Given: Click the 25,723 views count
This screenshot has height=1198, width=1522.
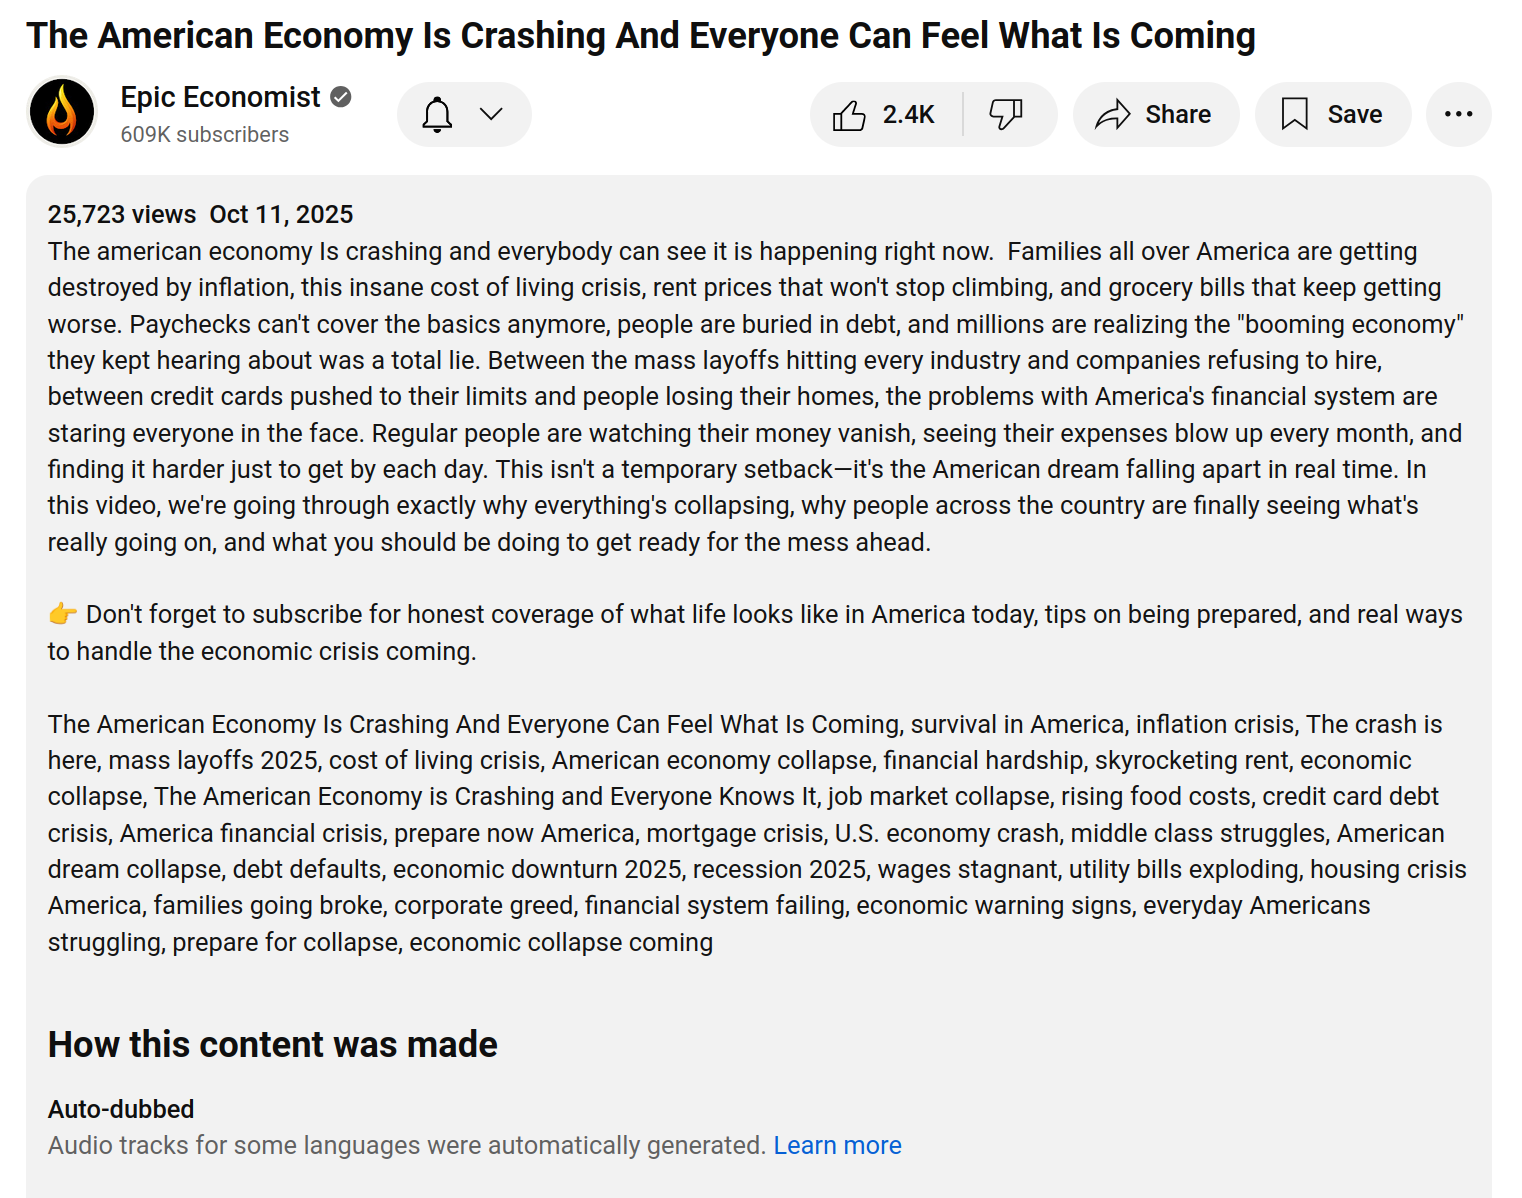Looking at the screenshot, I should pyautogui.click(x=122, y=214).
